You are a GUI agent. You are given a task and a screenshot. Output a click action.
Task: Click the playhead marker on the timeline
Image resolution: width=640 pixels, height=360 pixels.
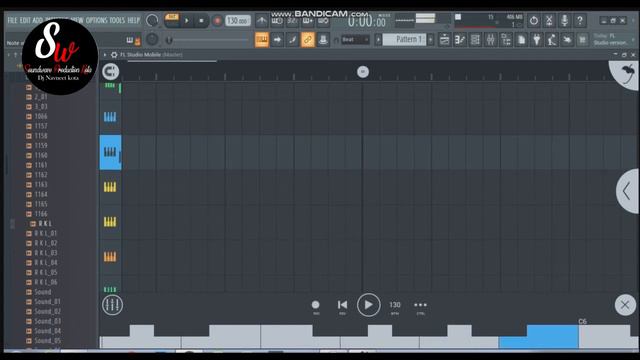pyautogui.click(x=363, y=72)
